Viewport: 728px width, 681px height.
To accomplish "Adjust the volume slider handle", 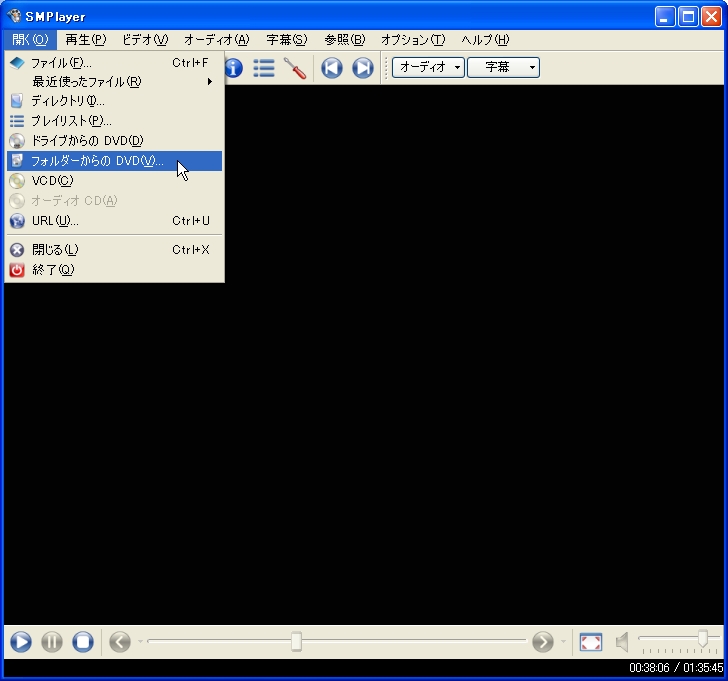I will [x=703, y=638].
